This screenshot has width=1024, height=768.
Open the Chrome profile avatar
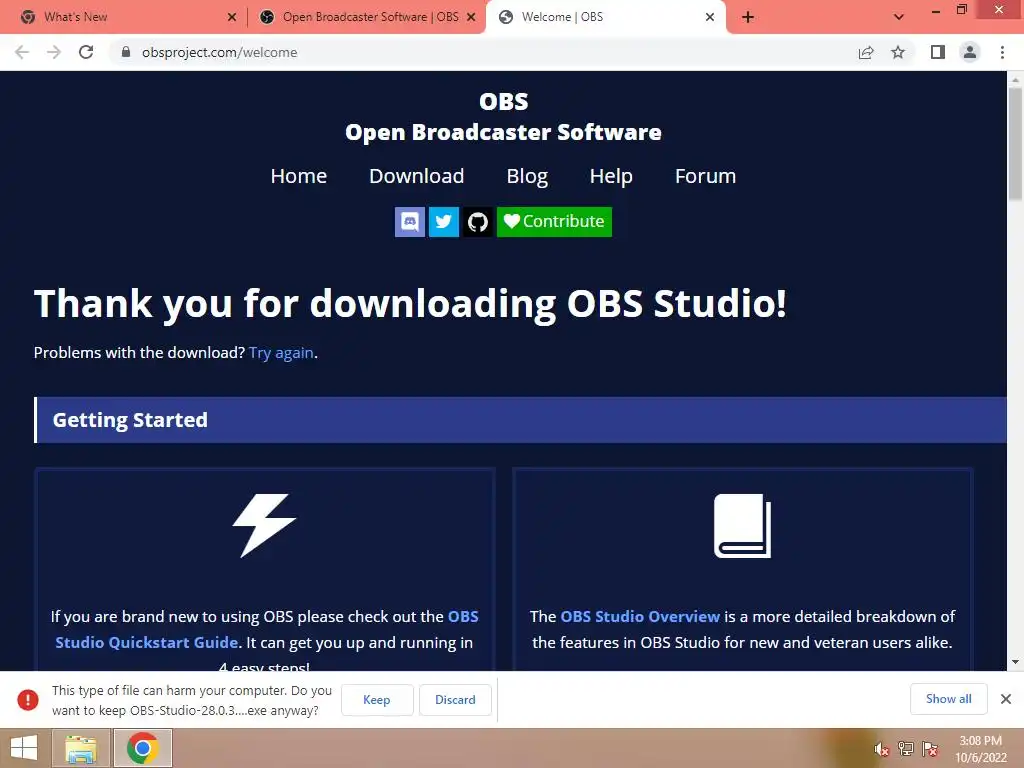(x=970, y=52)
